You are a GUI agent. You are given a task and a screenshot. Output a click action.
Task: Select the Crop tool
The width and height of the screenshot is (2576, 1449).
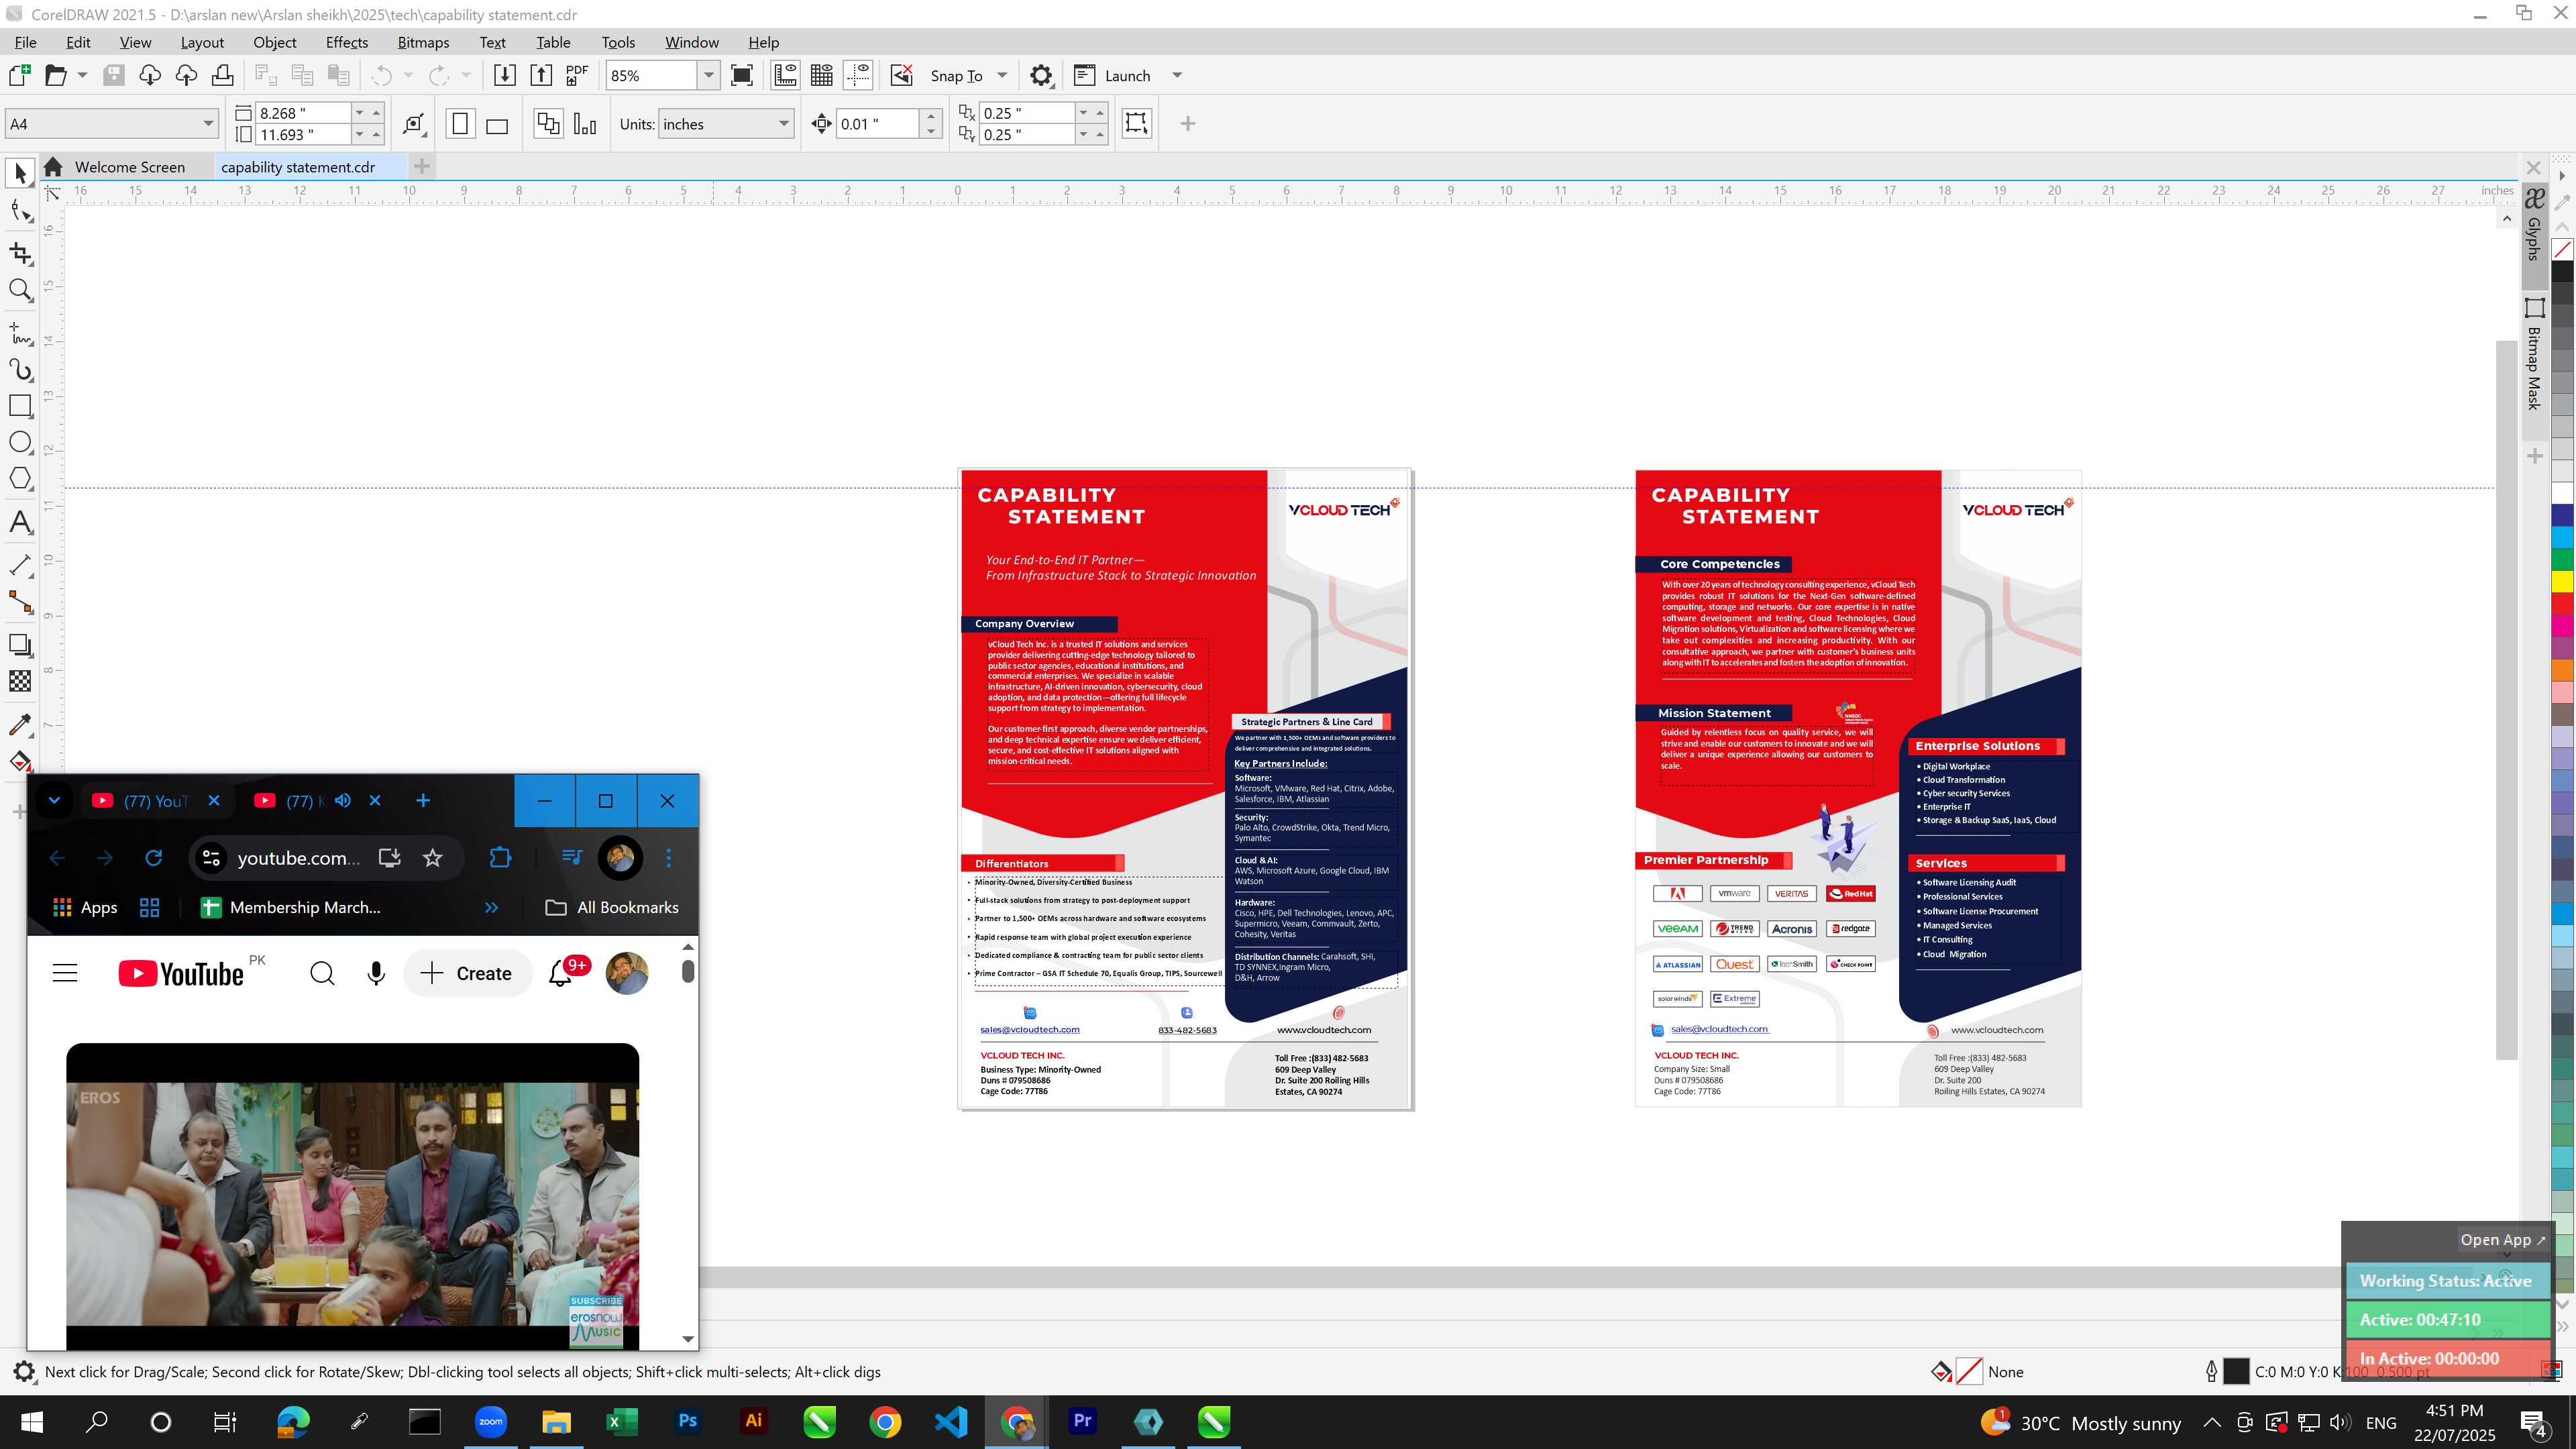pos(20,253)
